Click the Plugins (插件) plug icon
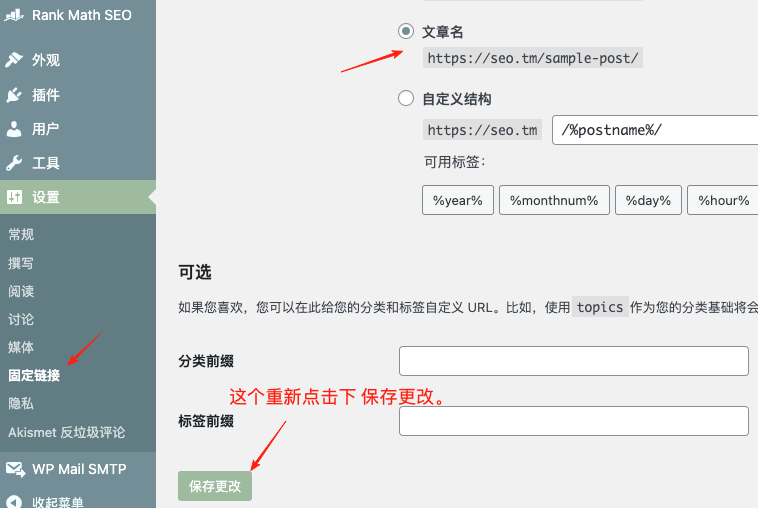This screenshot has height=508, width=758. tap(14, 95)
